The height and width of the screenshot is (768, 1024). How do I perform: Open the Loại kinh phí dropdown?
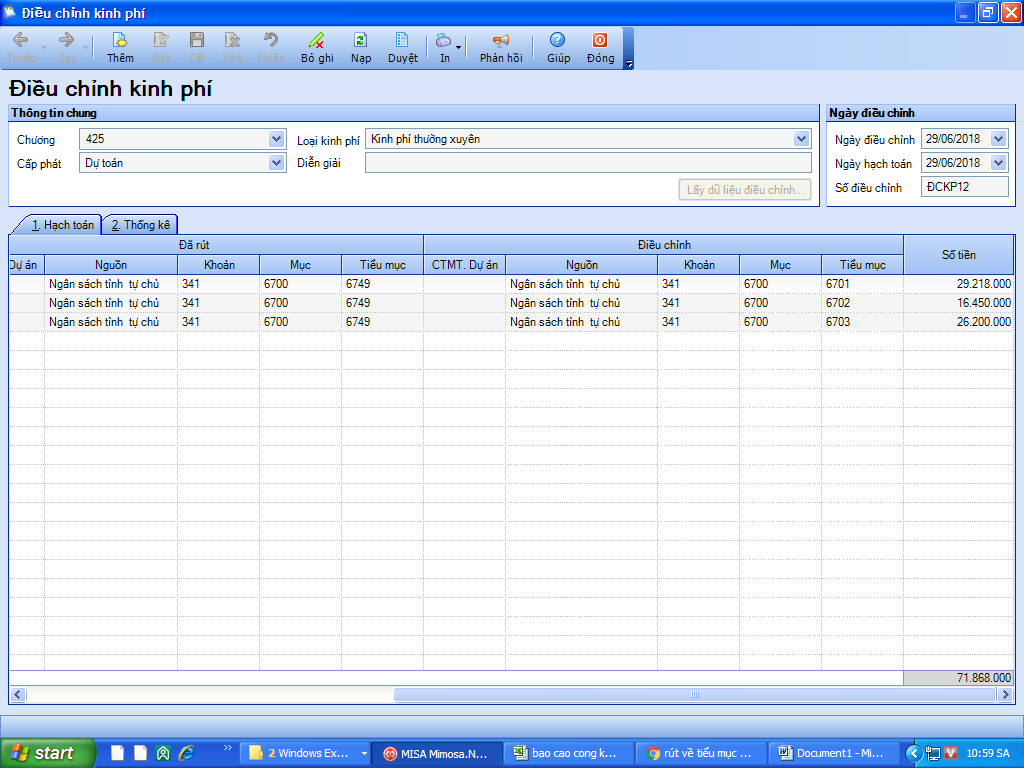(801, 139)
